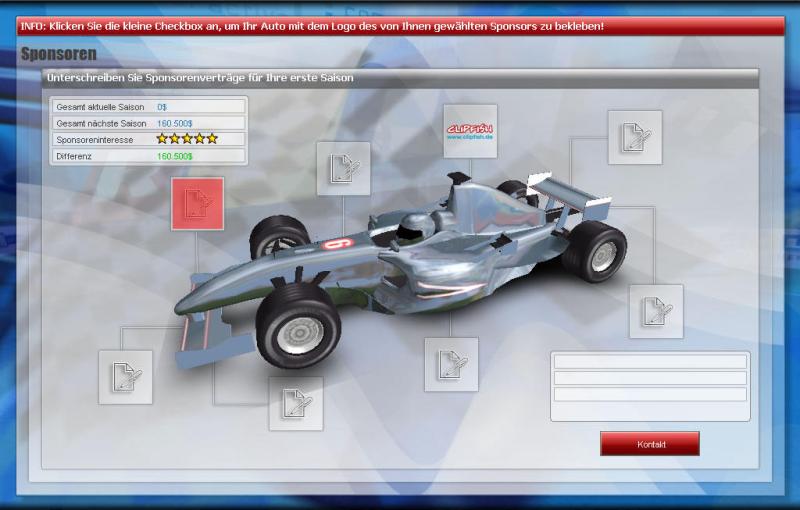Click the first empty sponsor detail field
The width and height of the screenshot is (800, 510).
[650, 362]
